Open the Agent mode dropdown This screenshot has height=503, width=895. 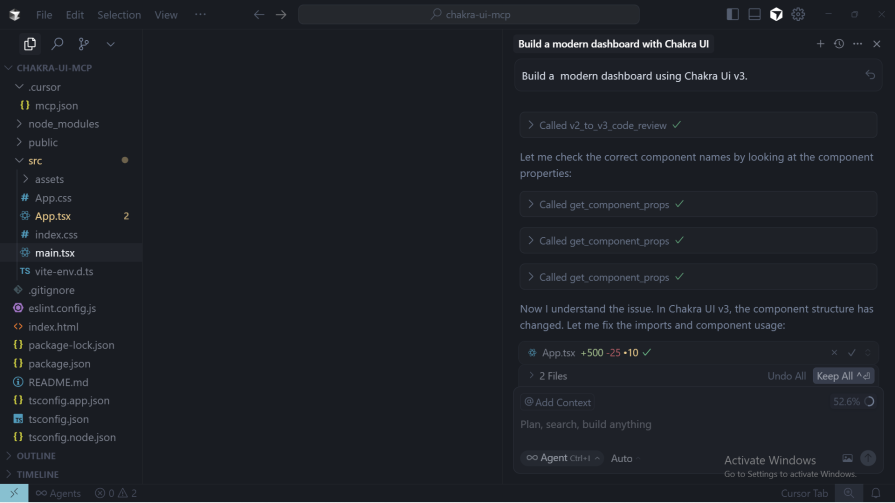[x=563, y=458]
